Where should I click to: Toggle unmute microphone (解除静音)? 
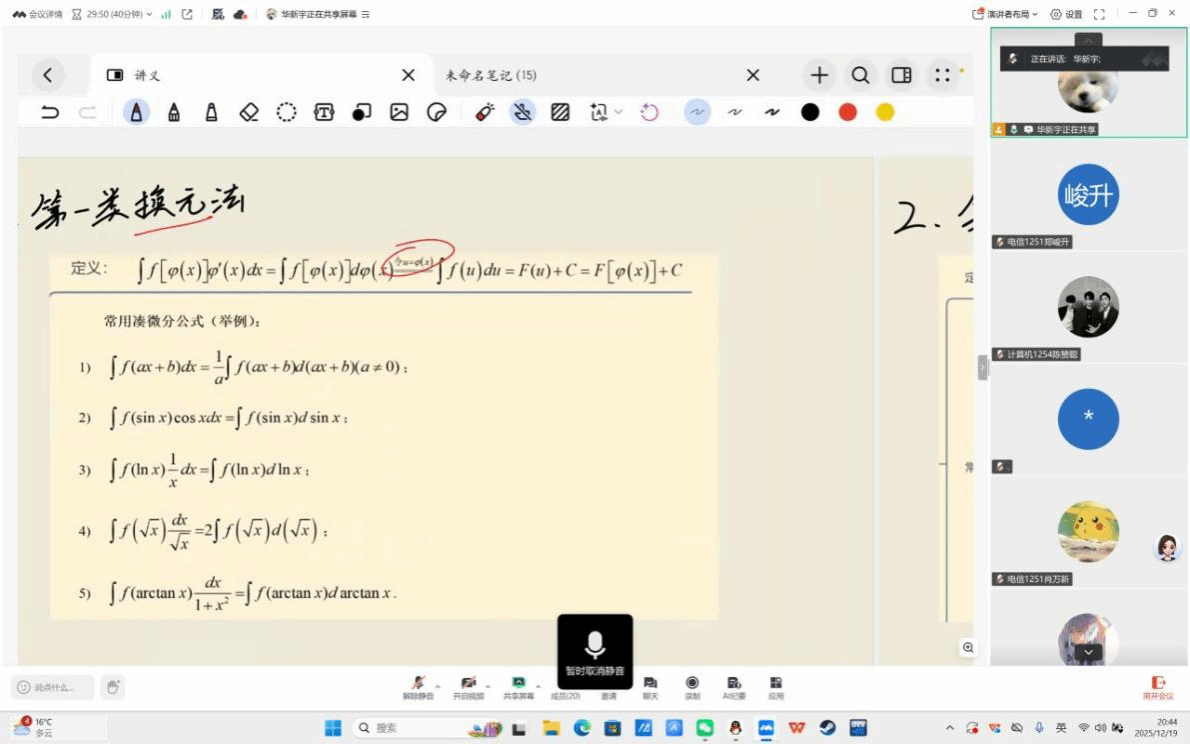click(x=419, y=686)
